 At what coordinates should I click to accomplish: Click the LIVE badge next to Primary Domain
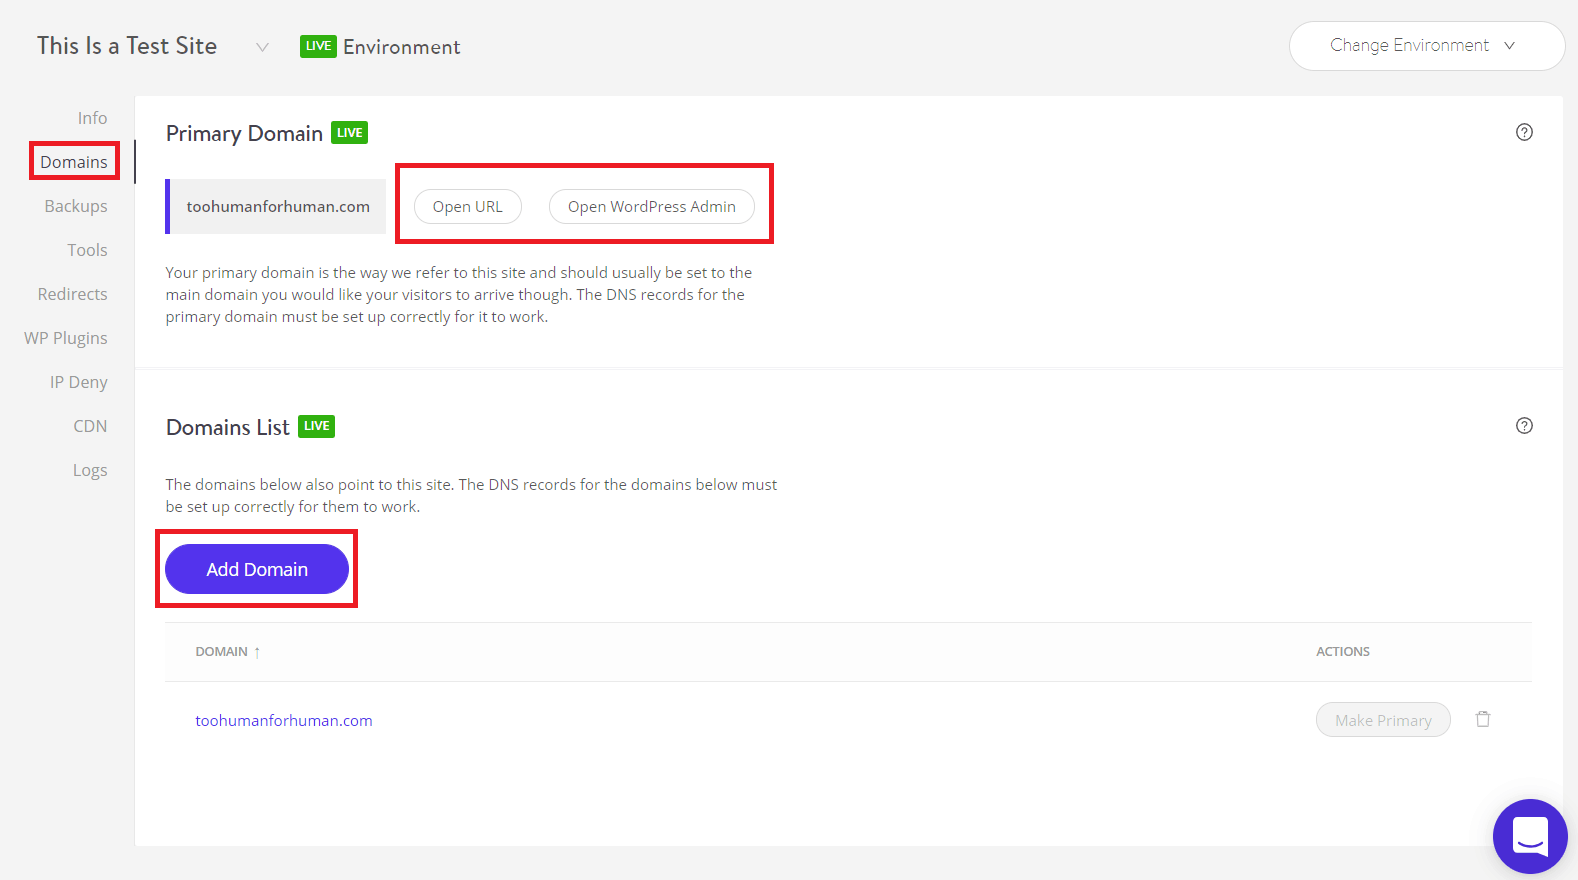pos(349,133)
